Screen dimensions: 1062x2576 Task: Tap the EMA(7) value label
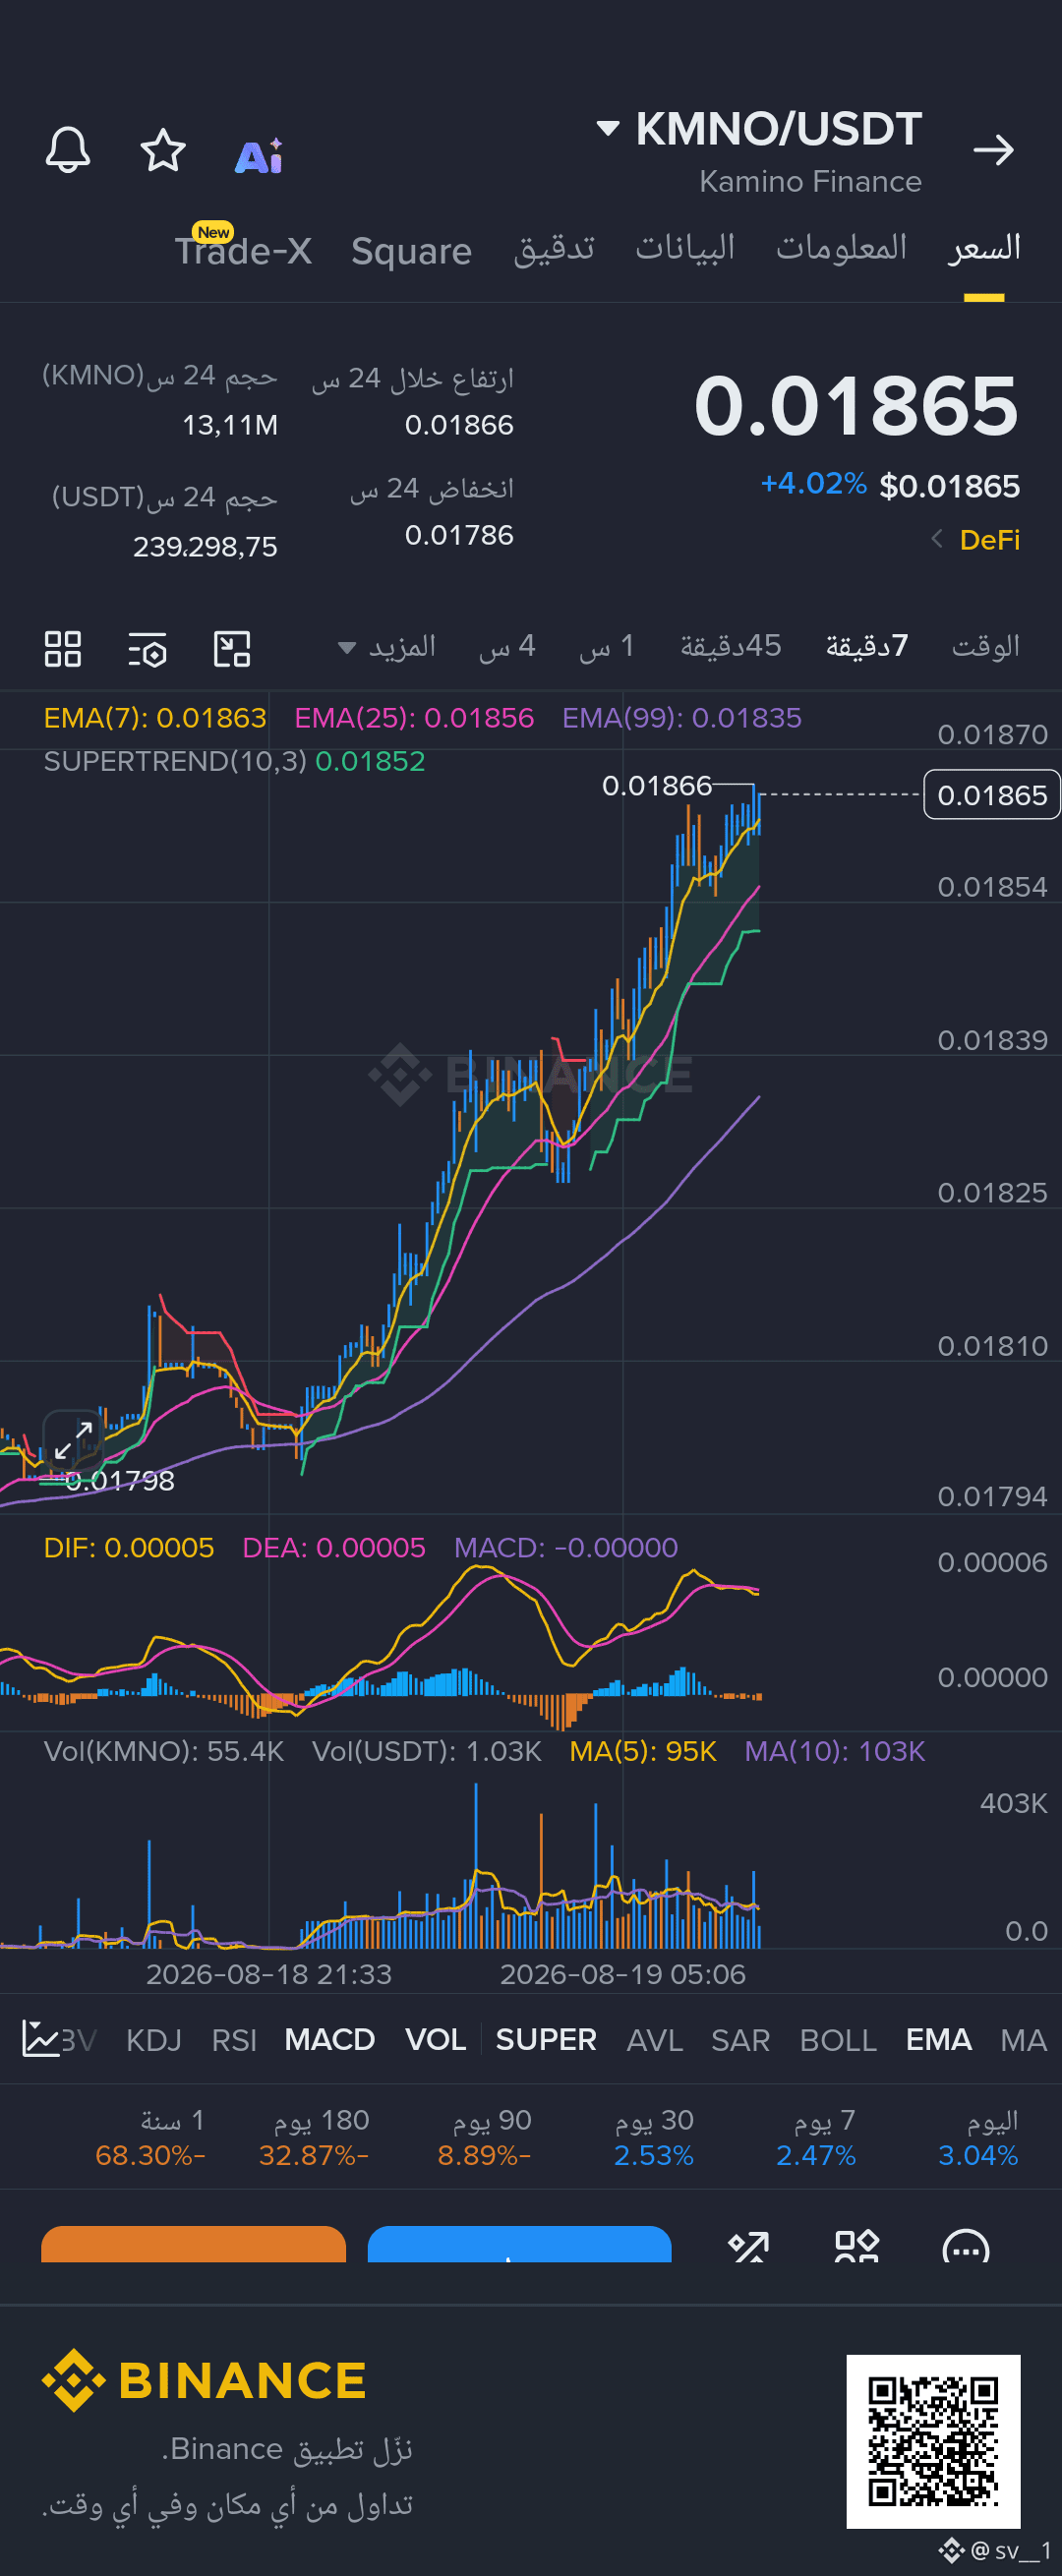[155, 718]
